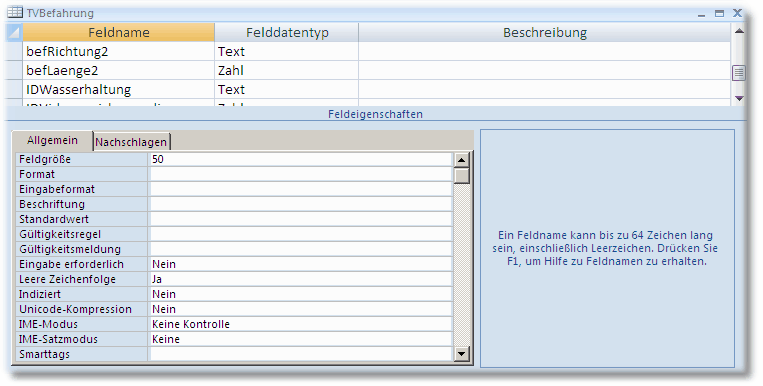This screenshot has height=386, width=763.
Task: Open data type cell Zahl for befLaenge2
Action: point(287,70)
